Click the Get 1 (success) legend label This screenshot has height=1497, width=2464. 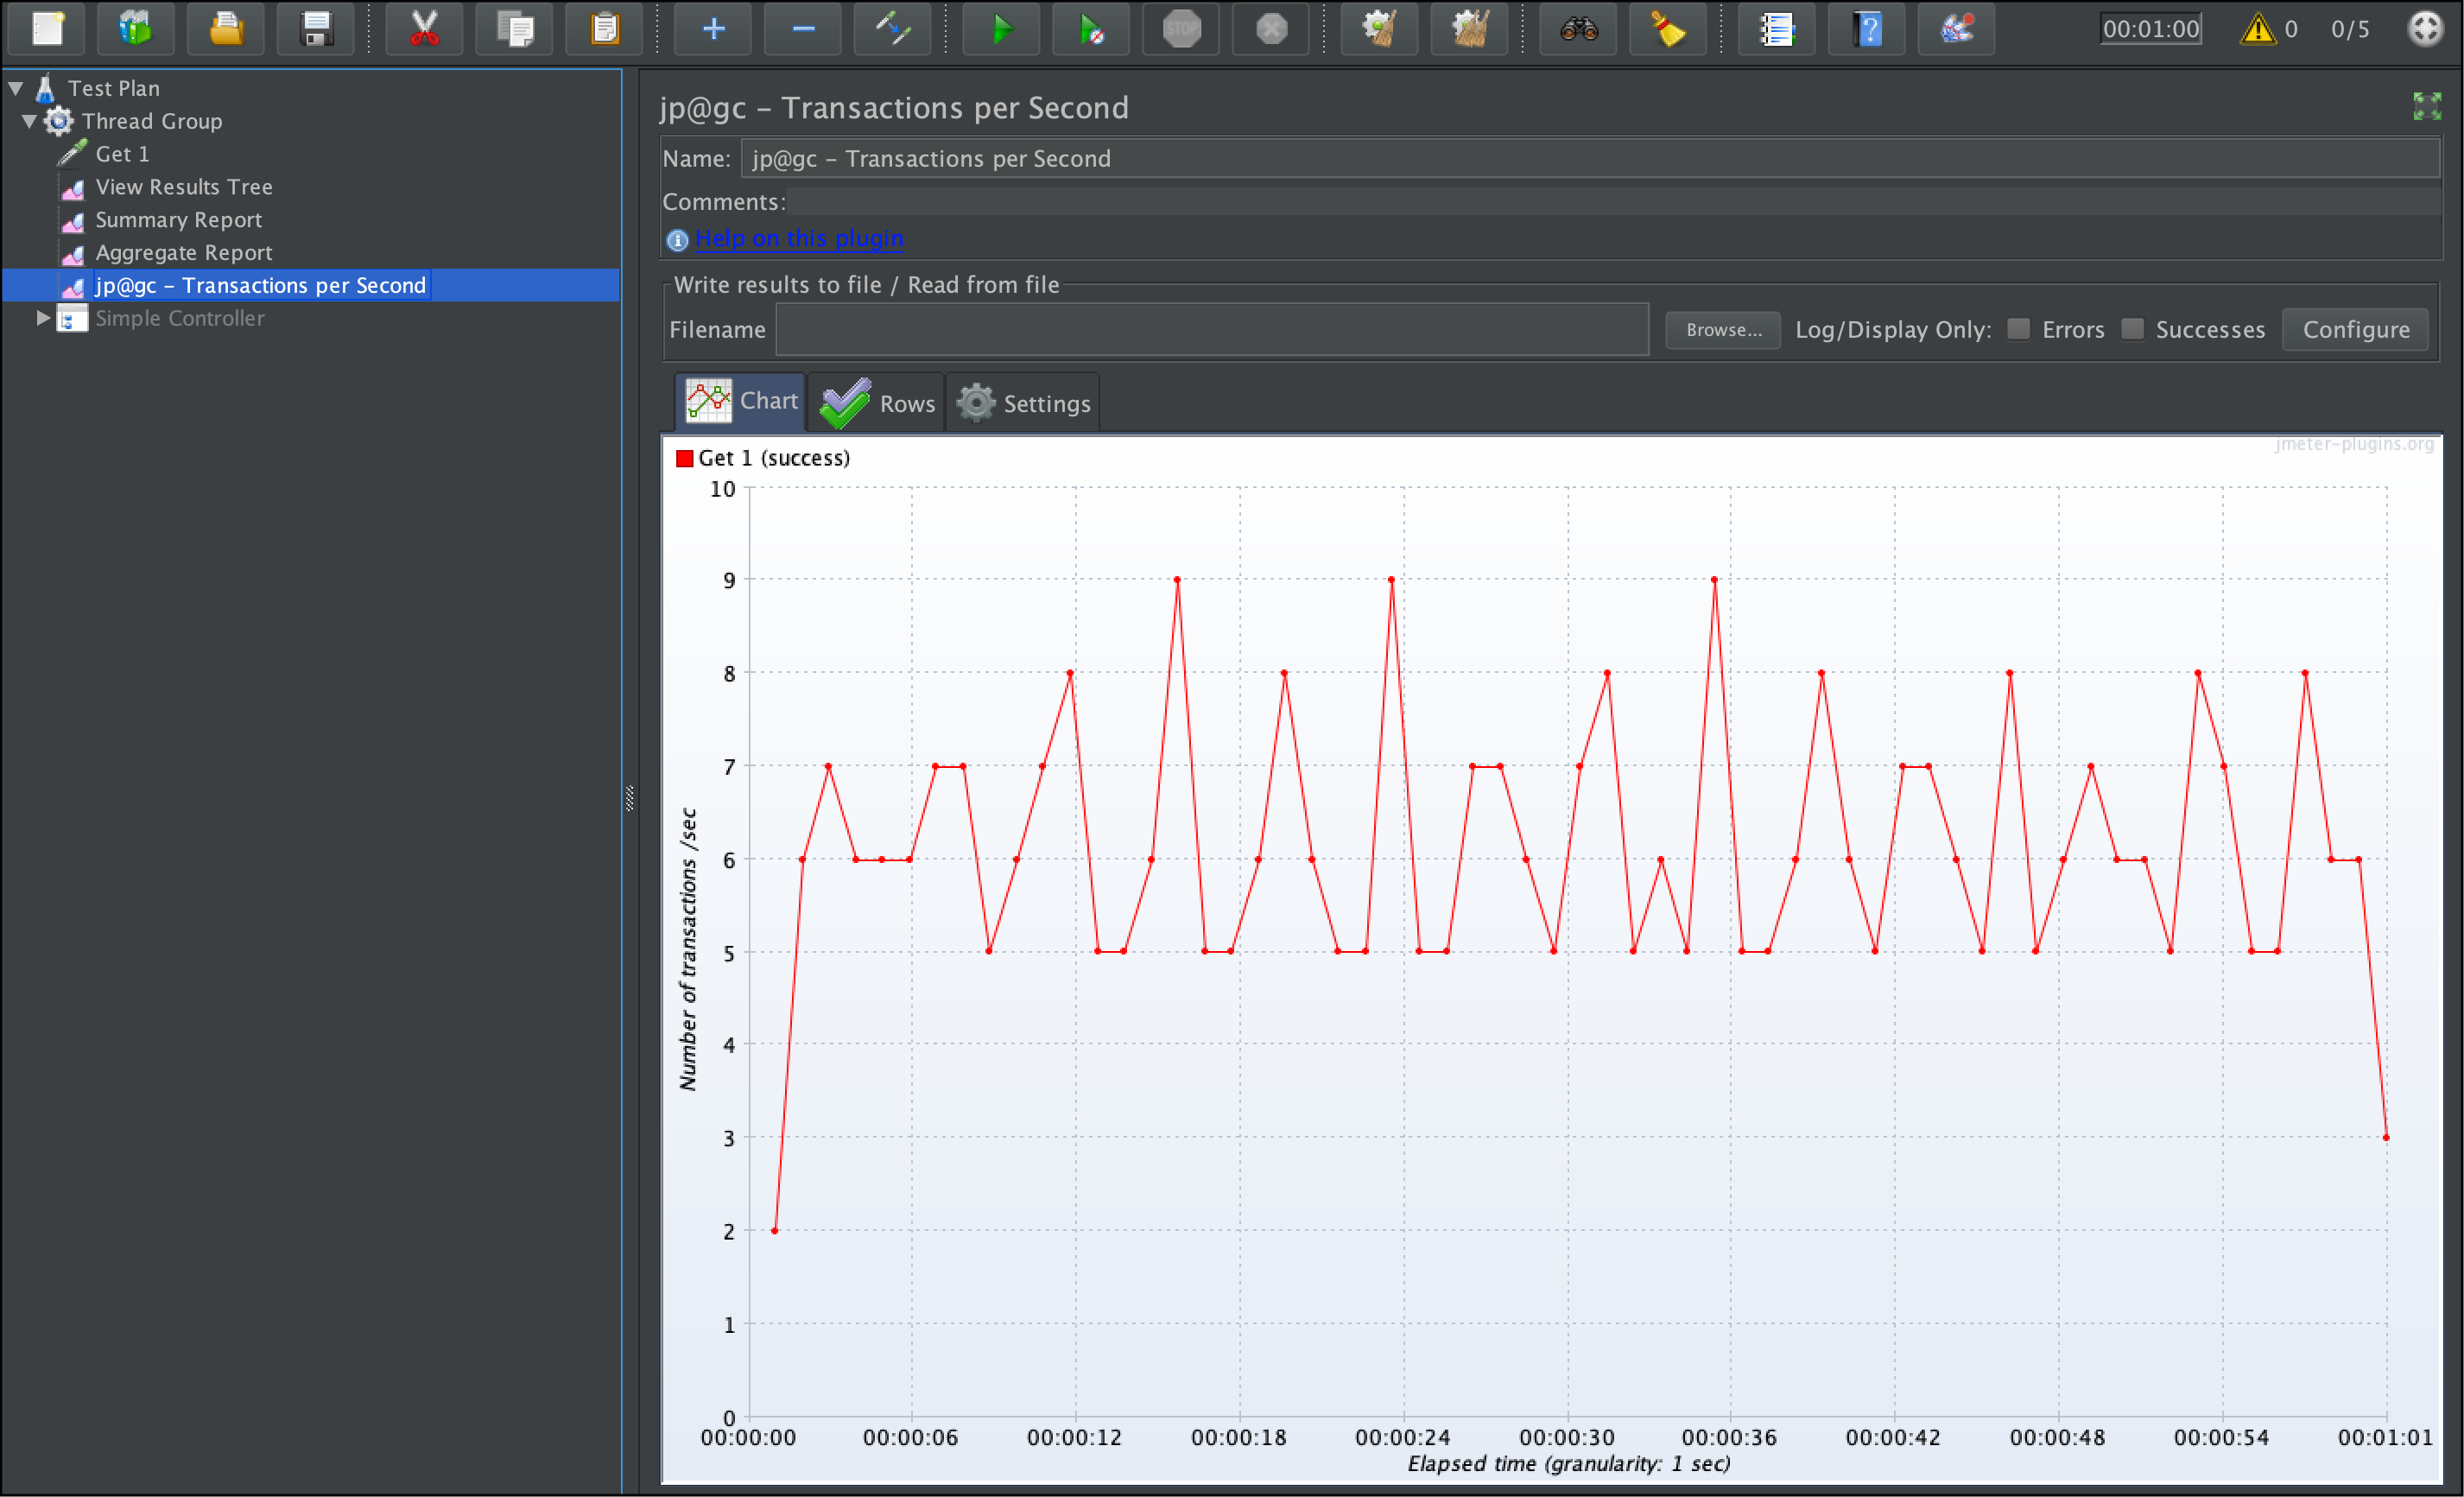click(x=774, y=458)
